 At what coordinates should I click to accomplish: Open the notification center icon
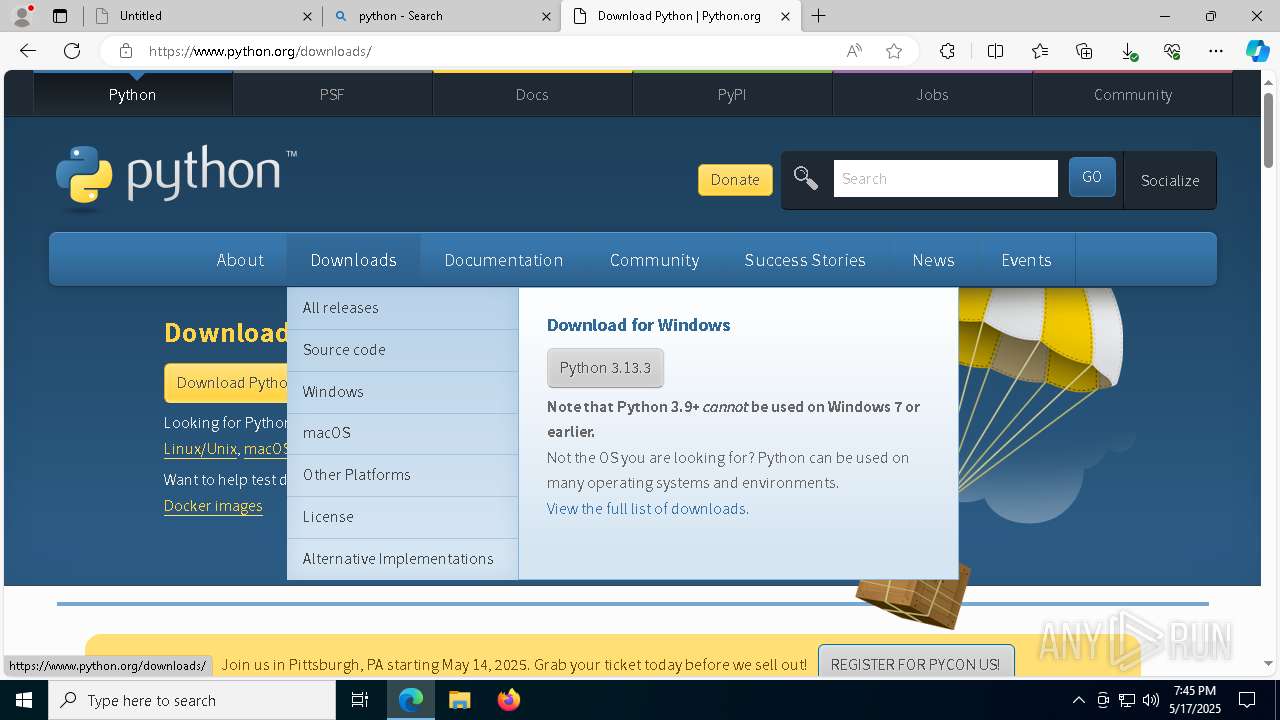point(1247,700)
